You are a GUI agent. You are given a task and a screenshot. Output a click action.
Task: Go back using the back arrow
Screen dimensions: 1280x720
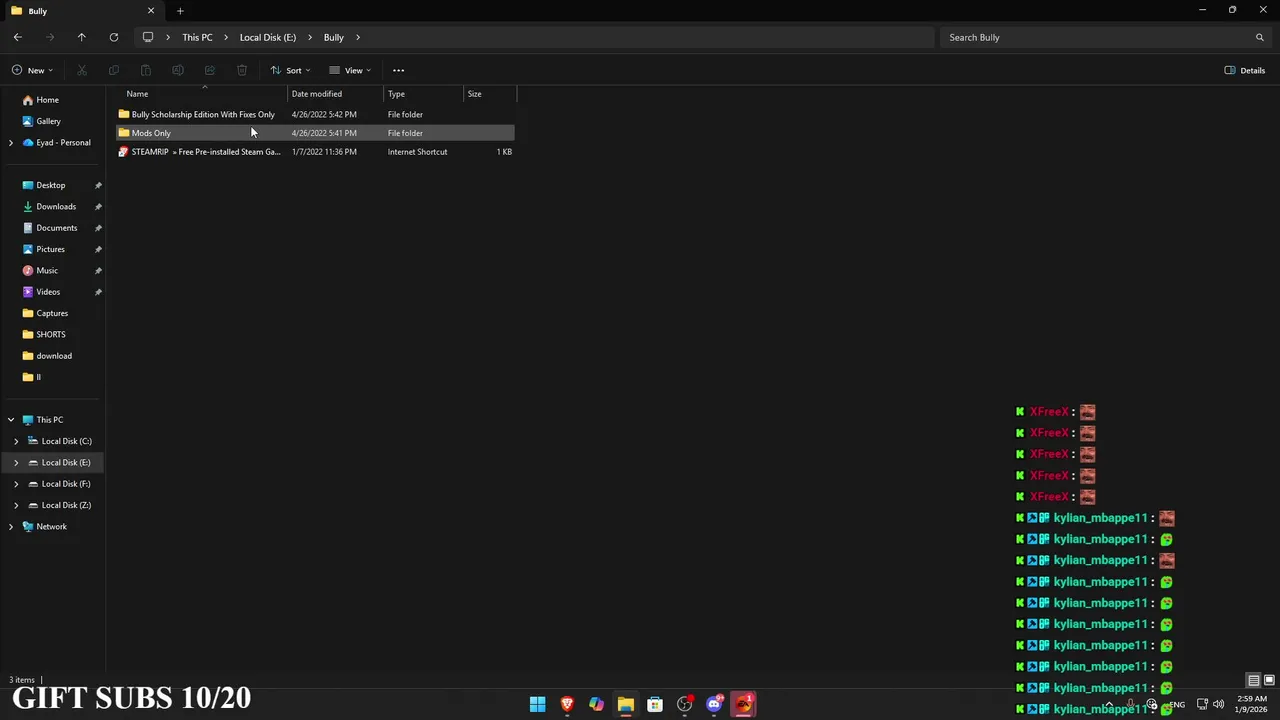tap(18, 37)
